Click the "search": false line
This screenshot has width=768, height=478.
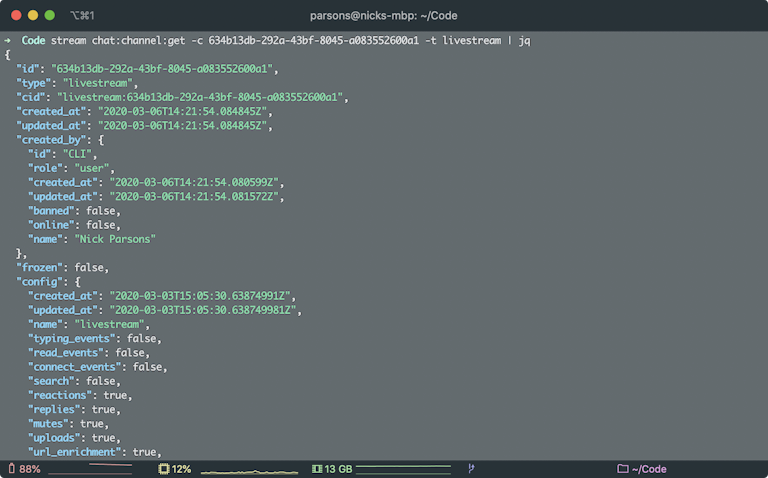[x=74, y=381]
